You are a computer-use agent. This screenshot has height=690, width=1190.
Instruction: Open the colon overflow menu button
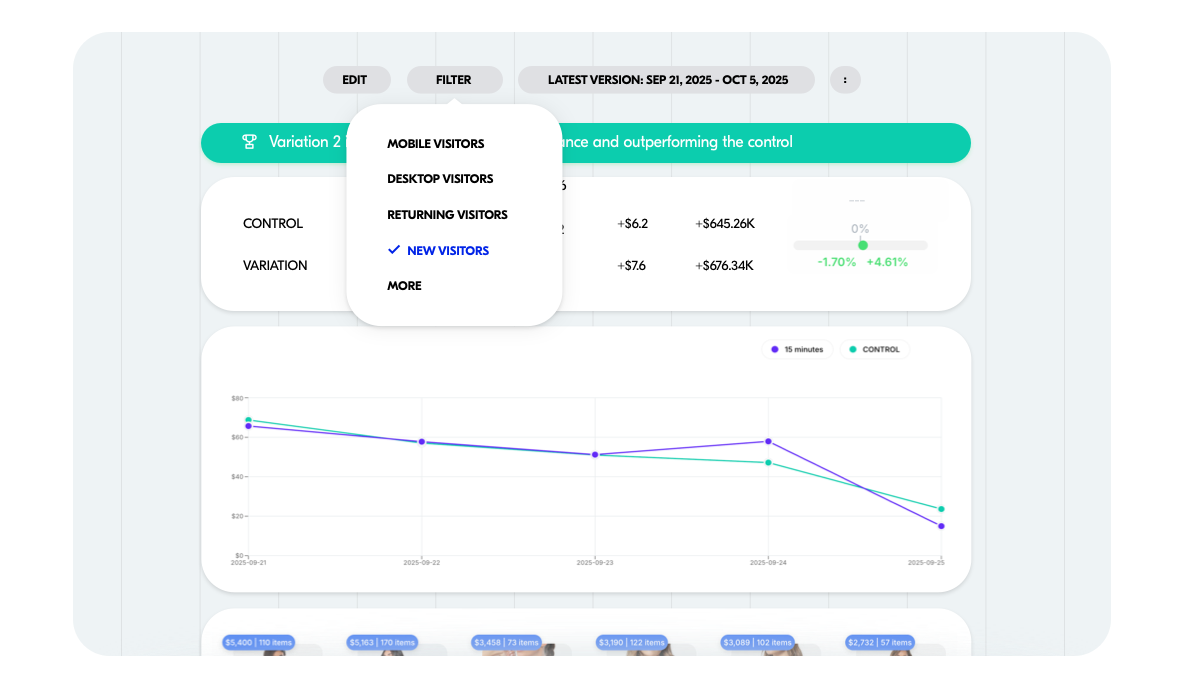845,80
